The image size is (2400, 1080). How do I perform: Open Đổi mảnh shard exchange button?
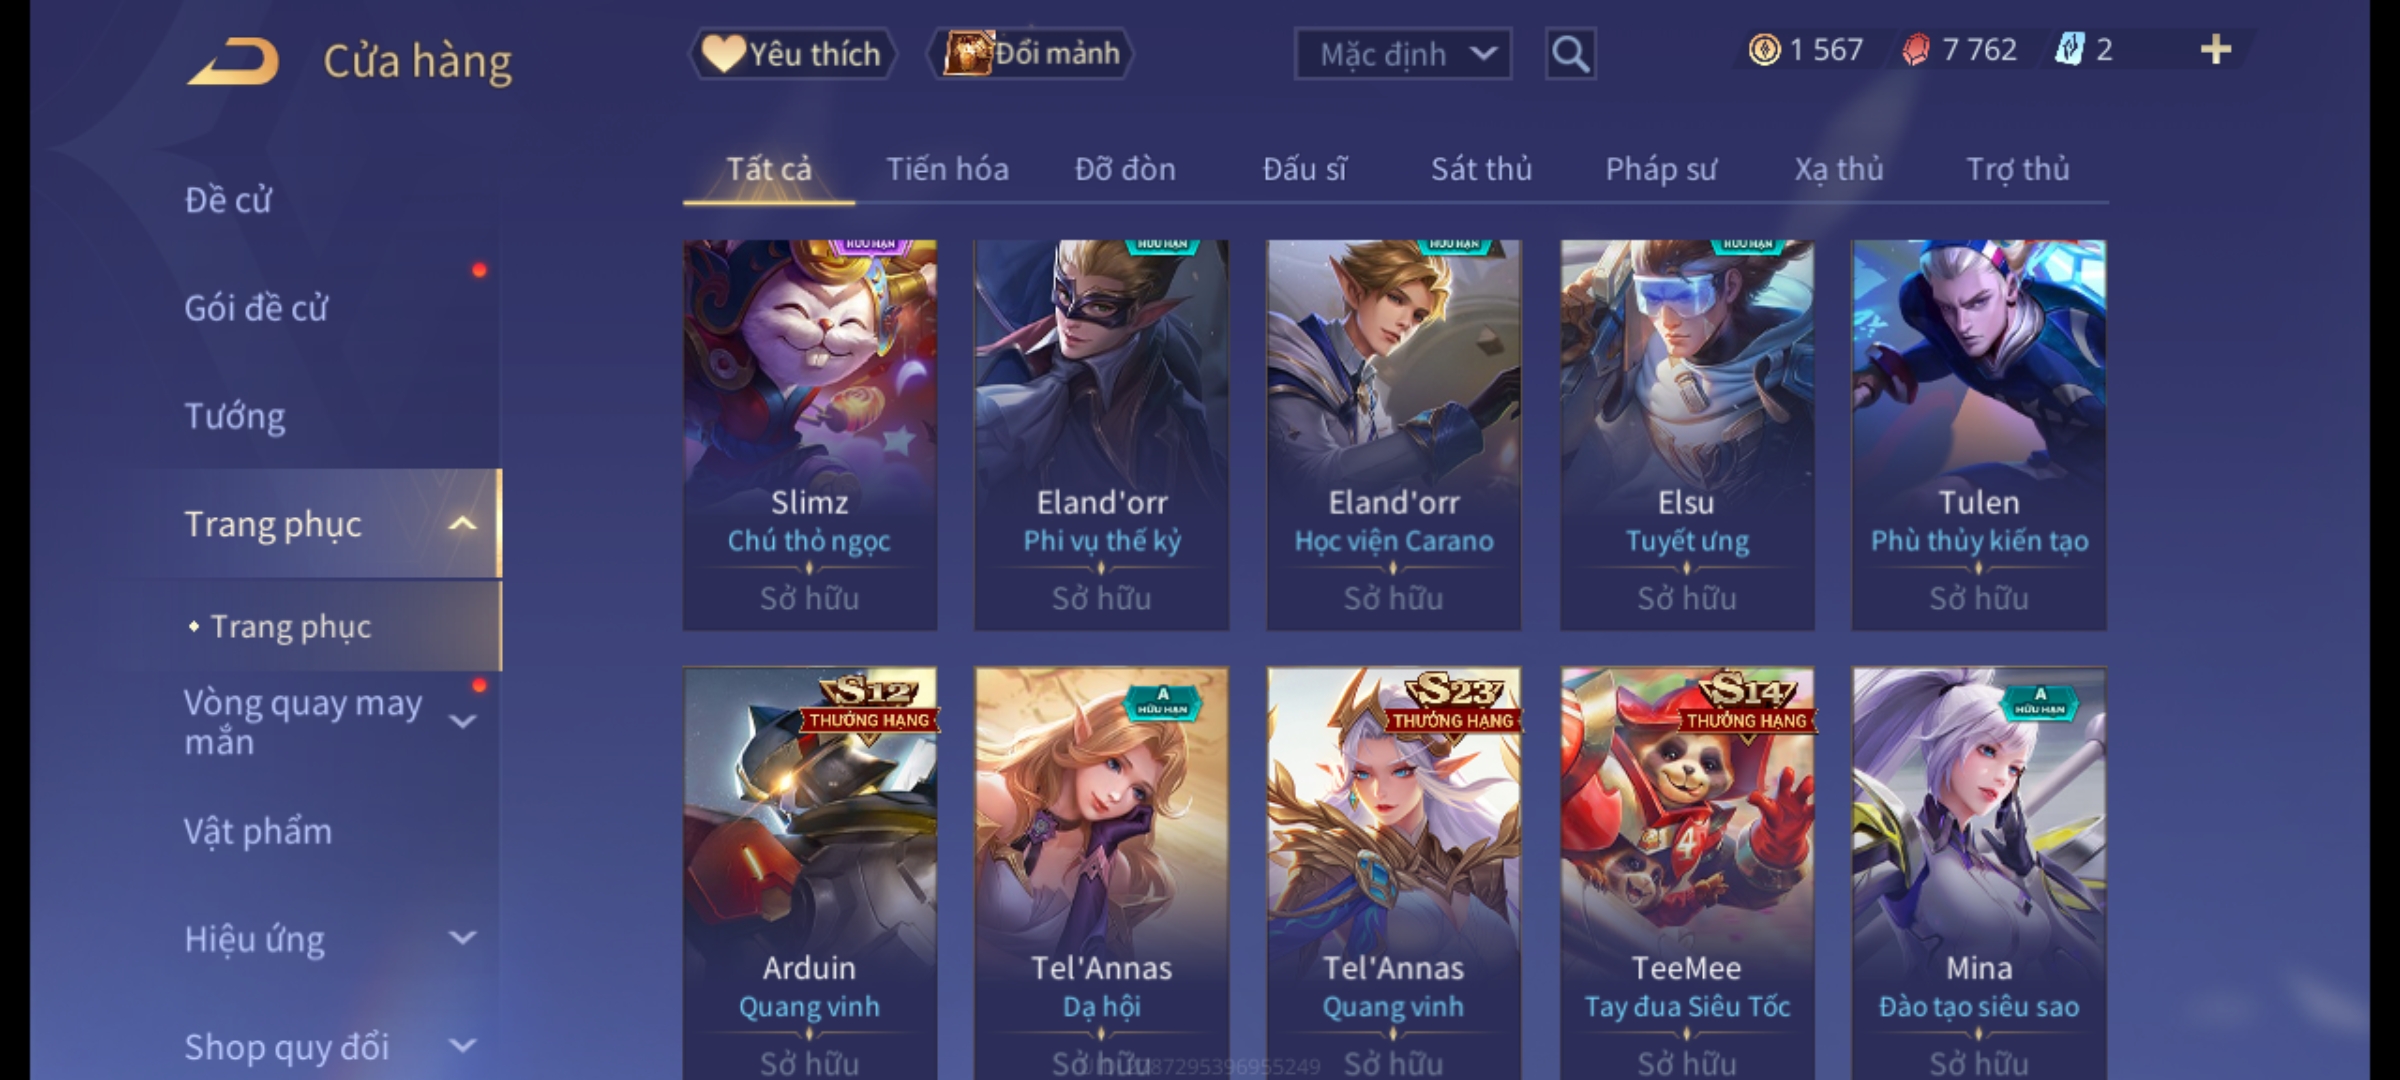tap(1031, 54)
